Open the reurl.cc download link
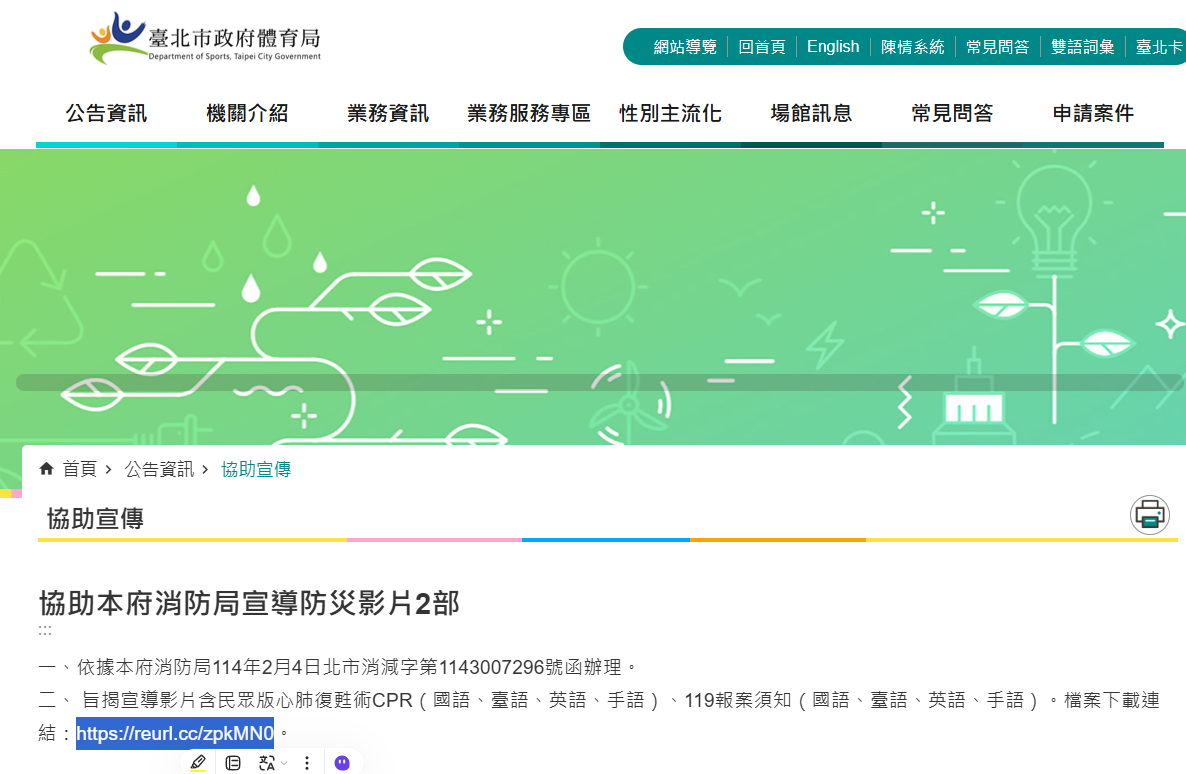The width and height of the screenshot is (1186, 774). pos(175,734)
